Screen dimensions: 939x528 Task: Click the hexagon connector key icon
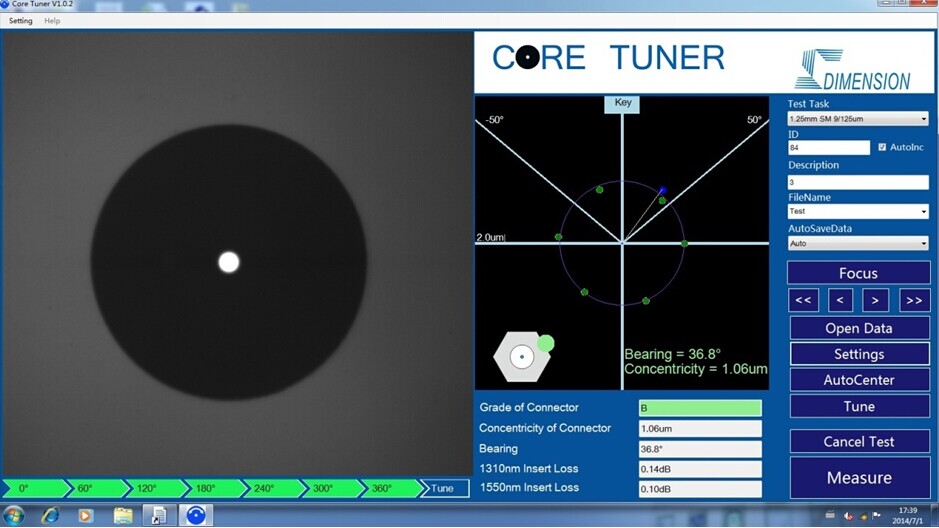[521, 356]
